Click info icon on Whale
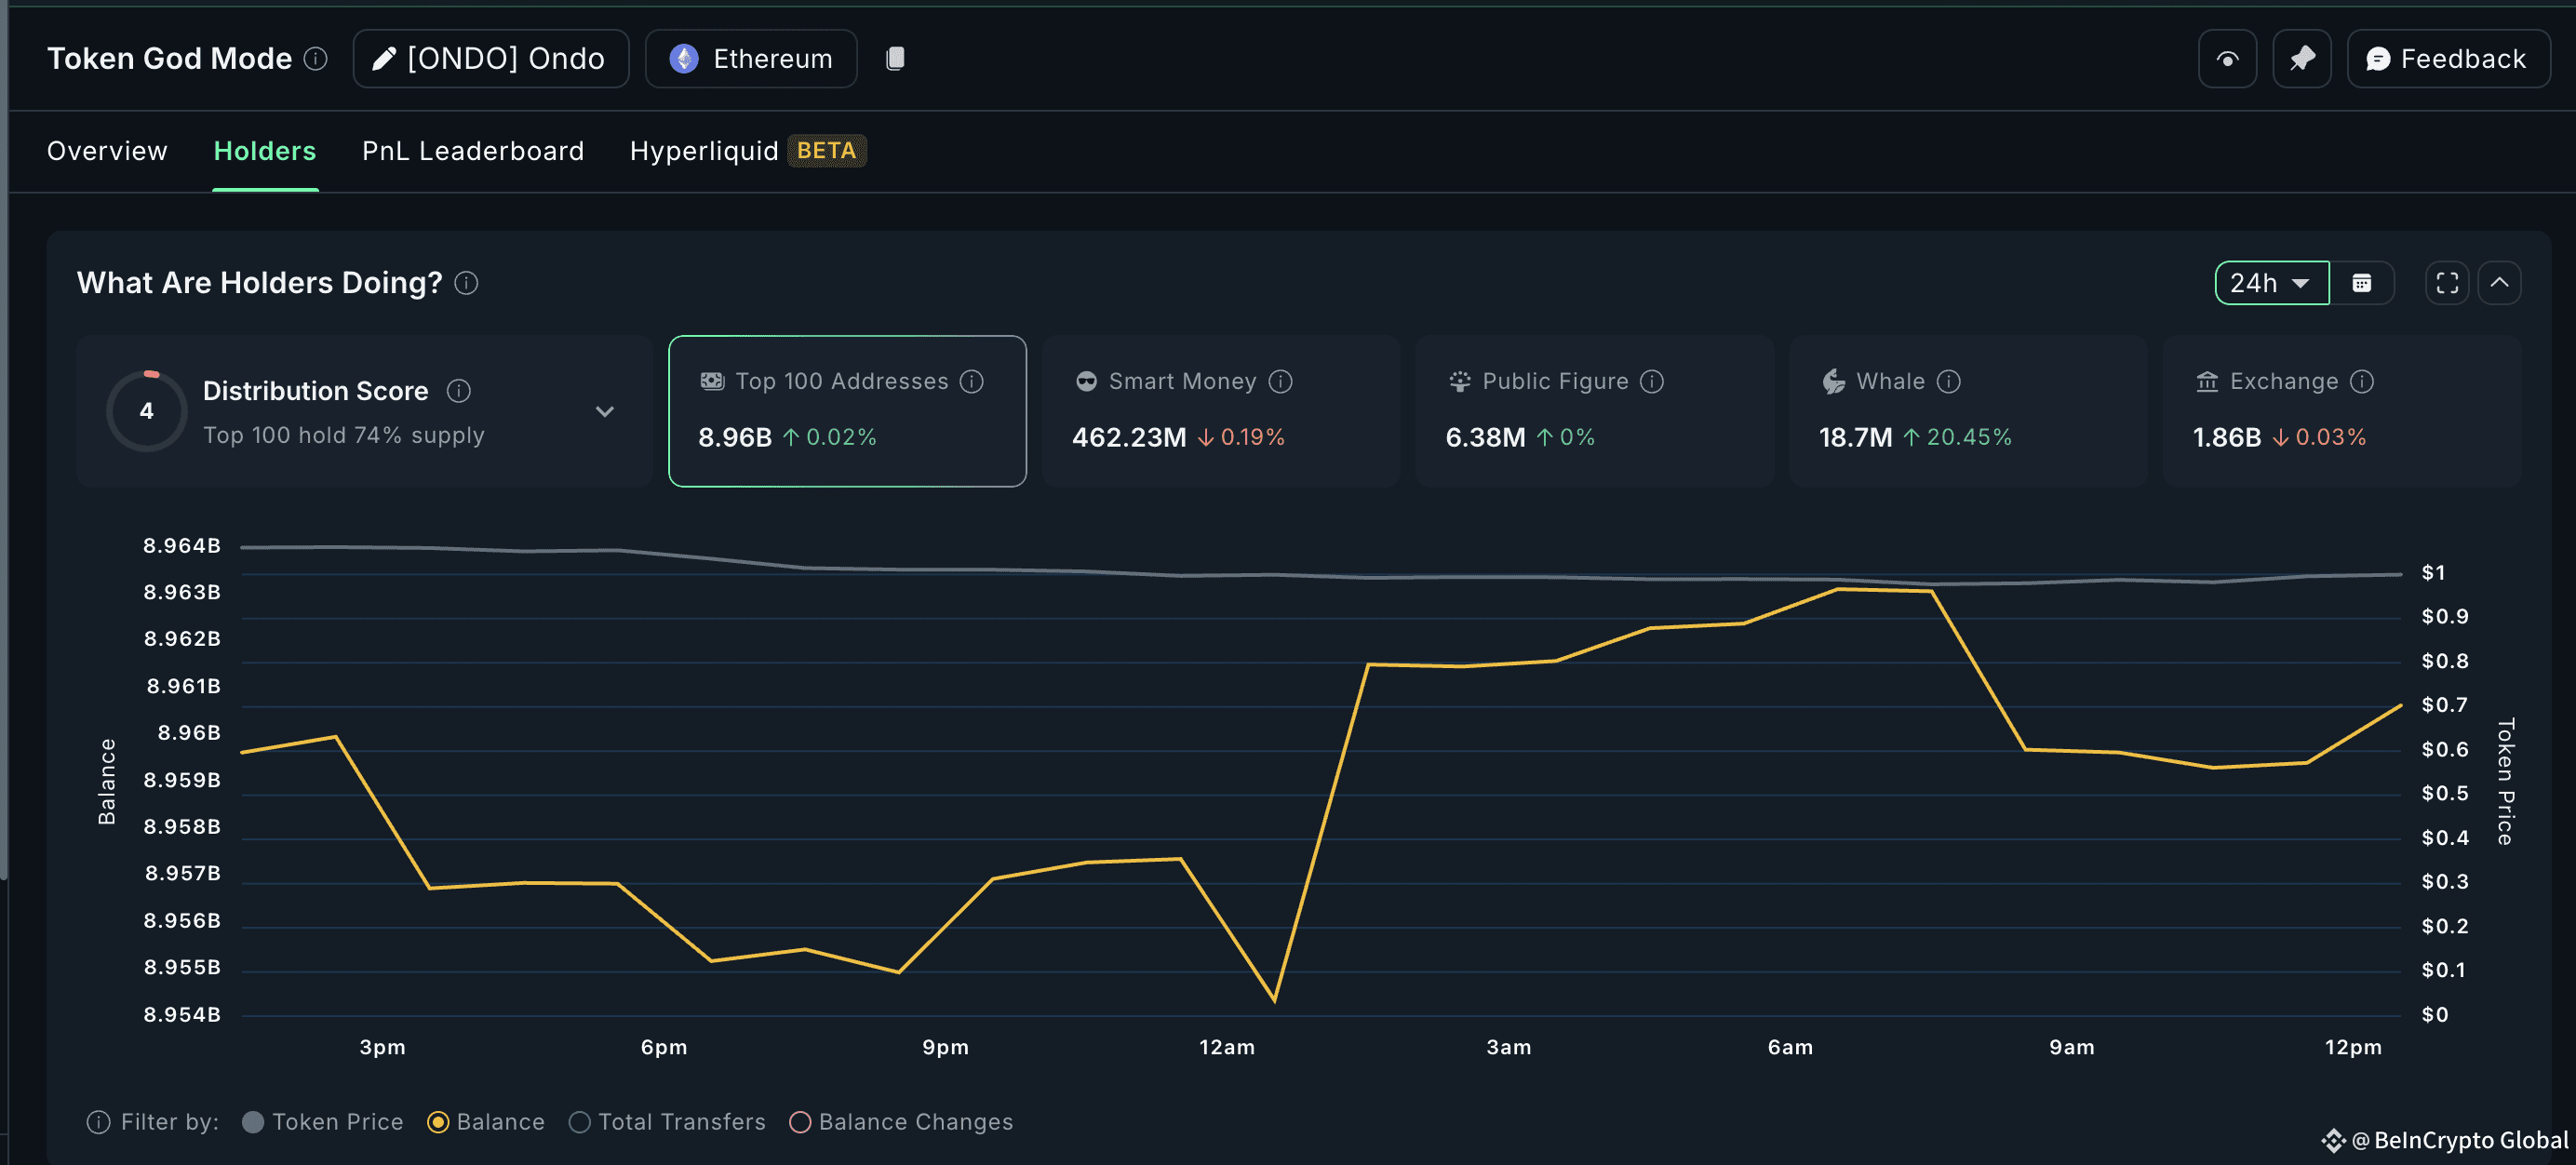The image size is (2576, 1165). [x=1949, y=382]
